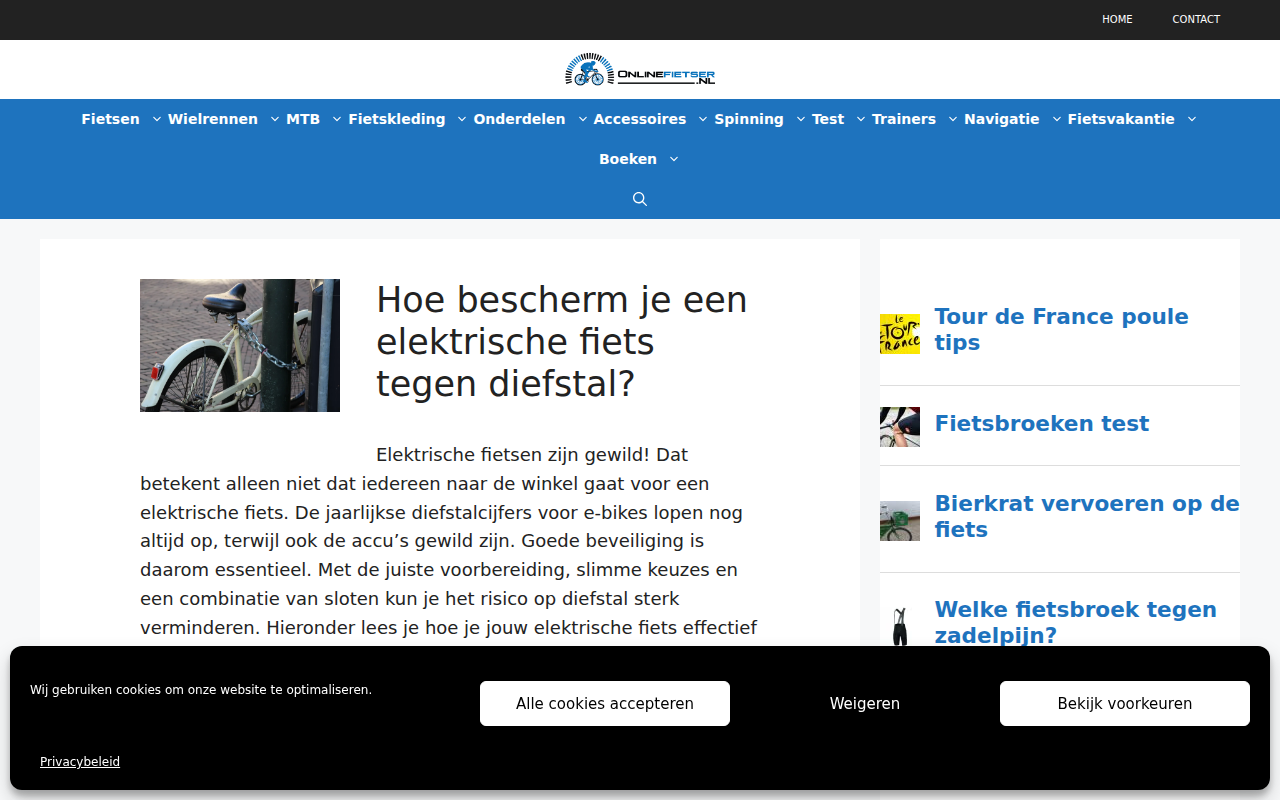Screen dimensions: 1280x800
Task: Open Fietsbroeken test article
Action: 1042,423
